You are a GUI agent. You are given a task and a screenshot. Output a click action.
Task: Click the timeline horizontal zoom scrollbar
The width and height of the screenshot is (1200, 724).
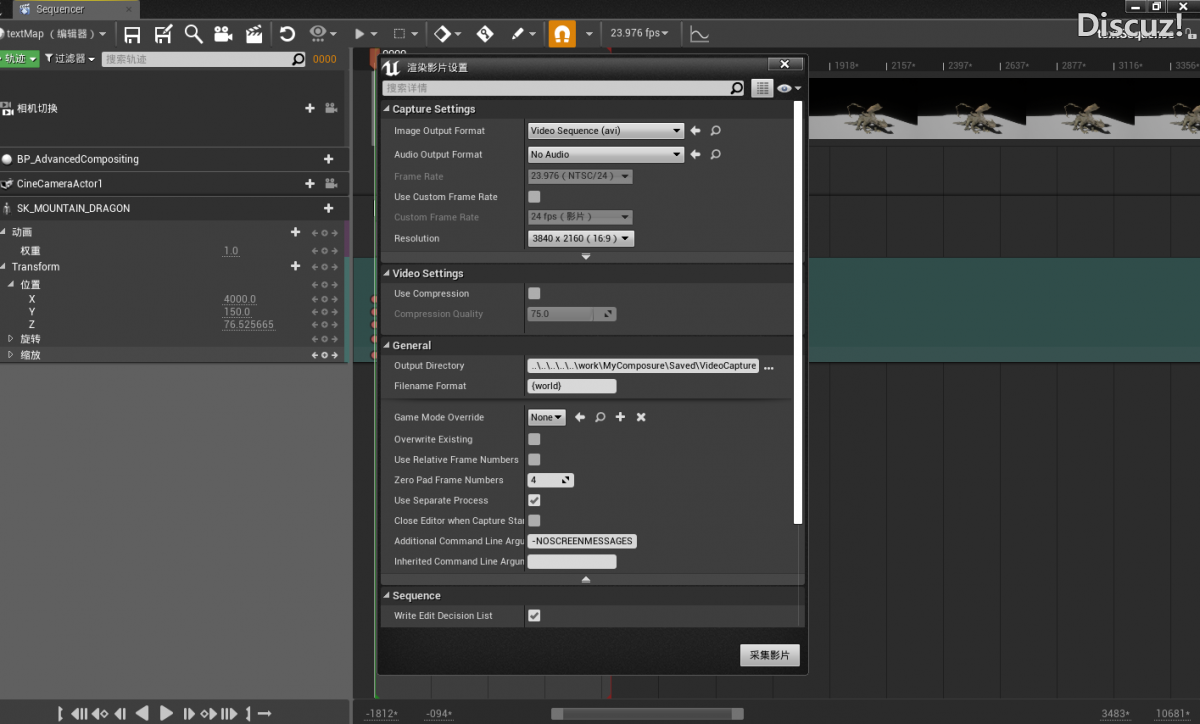click(x=647, y=713)
